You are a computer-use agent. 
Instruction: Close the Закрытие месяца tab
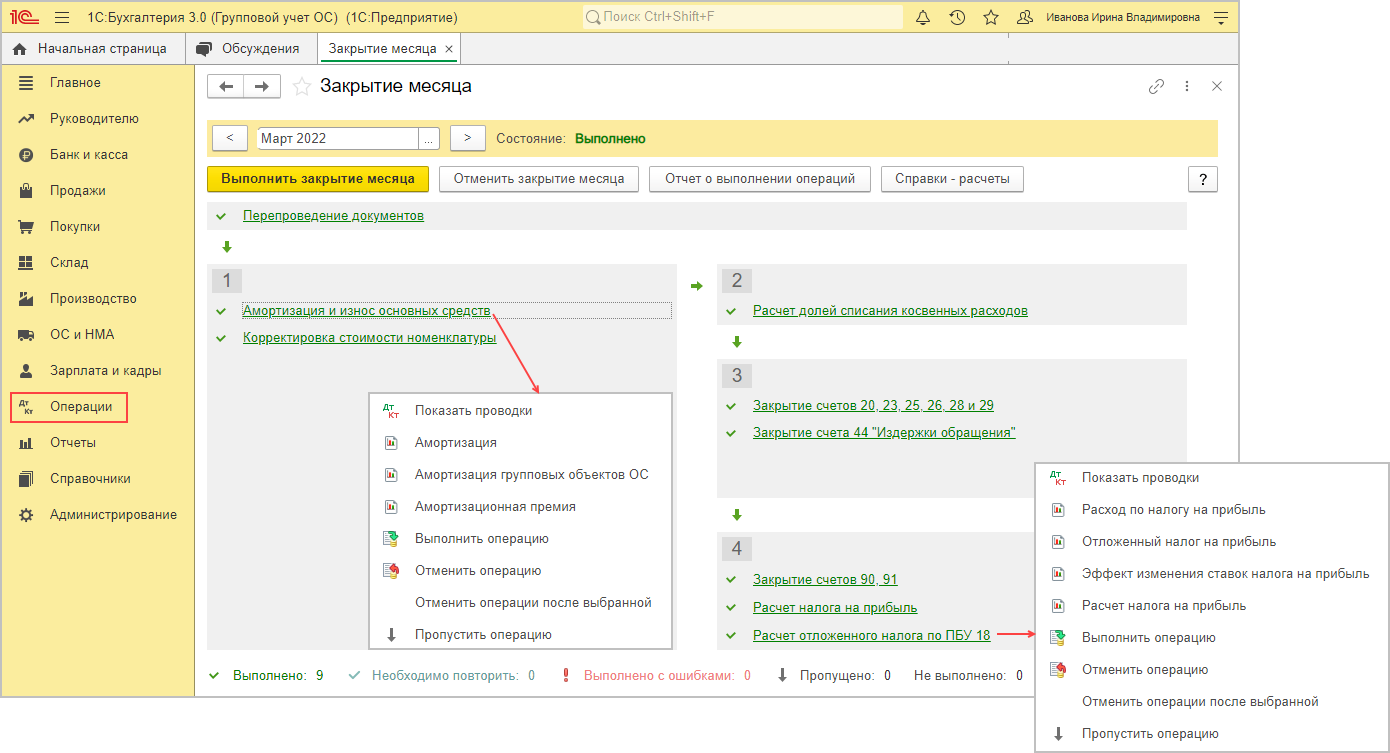449,48
